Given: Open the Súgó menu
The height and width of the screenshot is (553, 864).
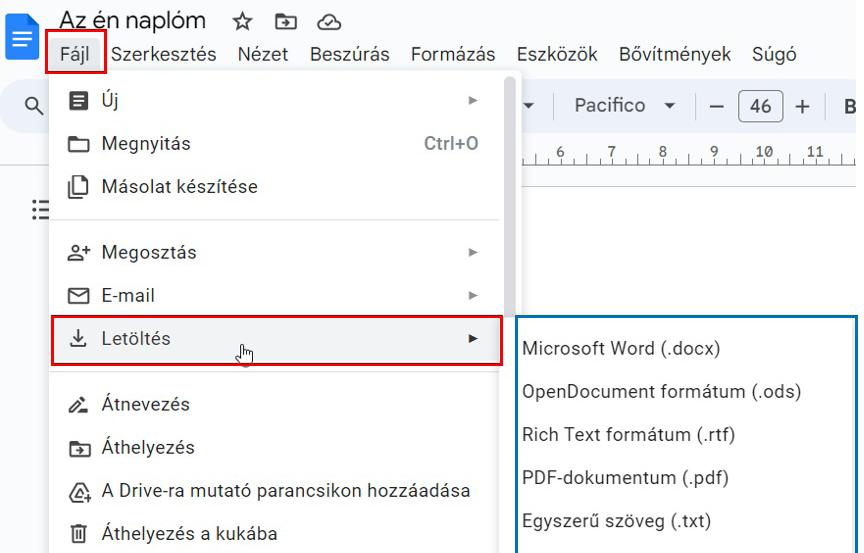Looking at the screenshot, I should (x=774, y=54).
